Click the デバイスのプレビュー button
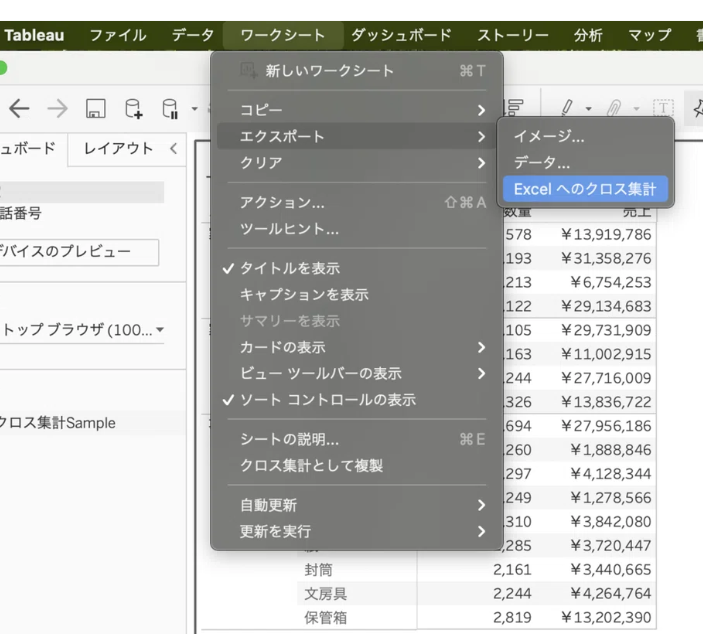703x634 pixels. pyautogui.click(x=79, y=252)
